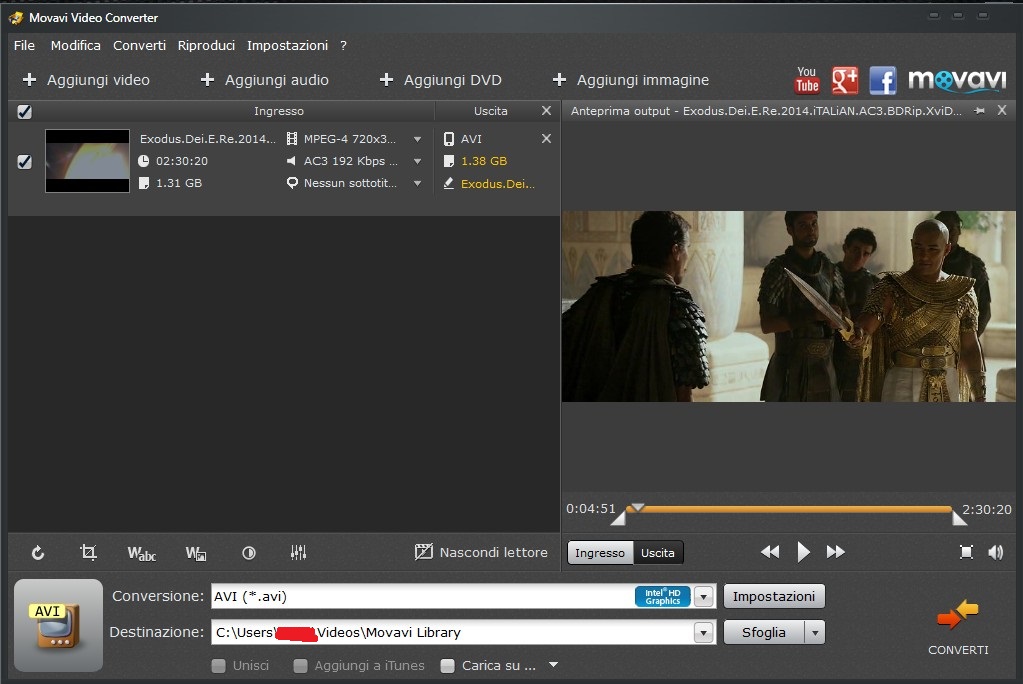Click the fullscreen preview icon
The height and width of the screenshot is (684, 1023).
(966, 552)
